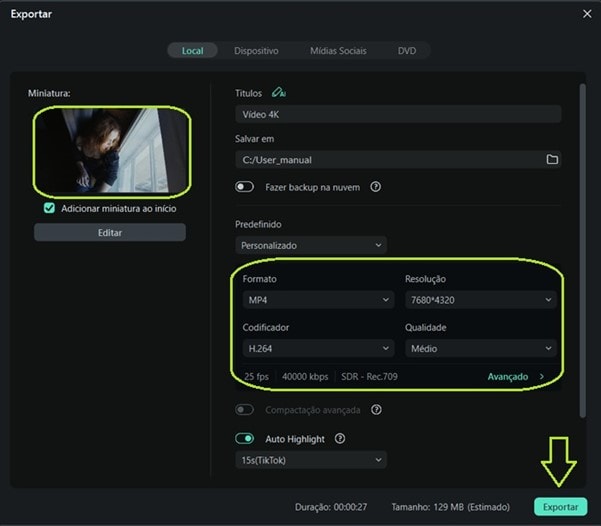The height and width of the screenshot is (526, 601).
Task: Open help for Auto Highlight
Action: click(340, 438)
